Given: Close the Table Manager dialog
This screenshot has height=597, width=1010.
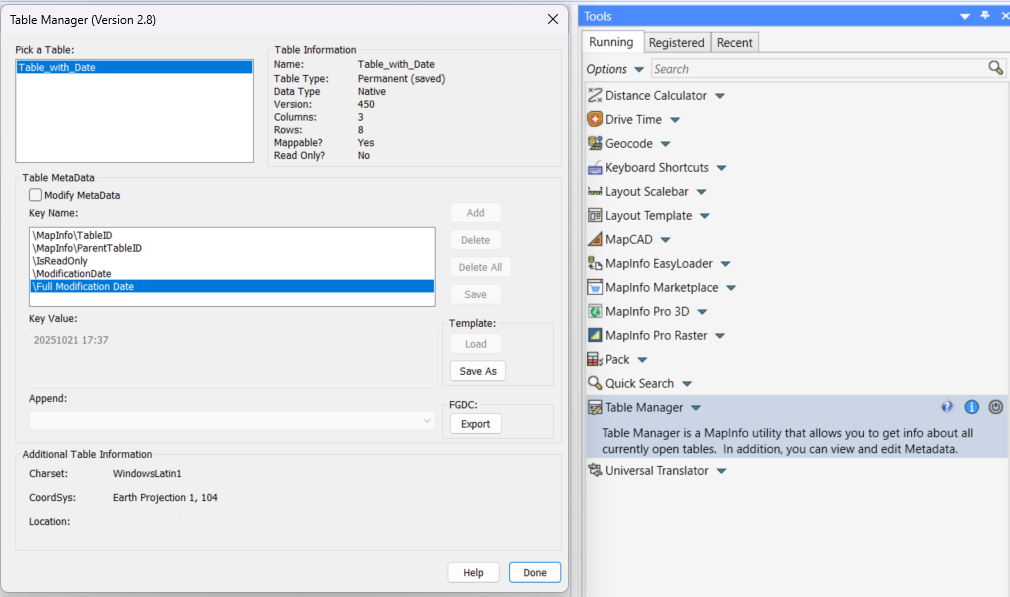Looking at the screenshot, I should [x=553, y=19].
